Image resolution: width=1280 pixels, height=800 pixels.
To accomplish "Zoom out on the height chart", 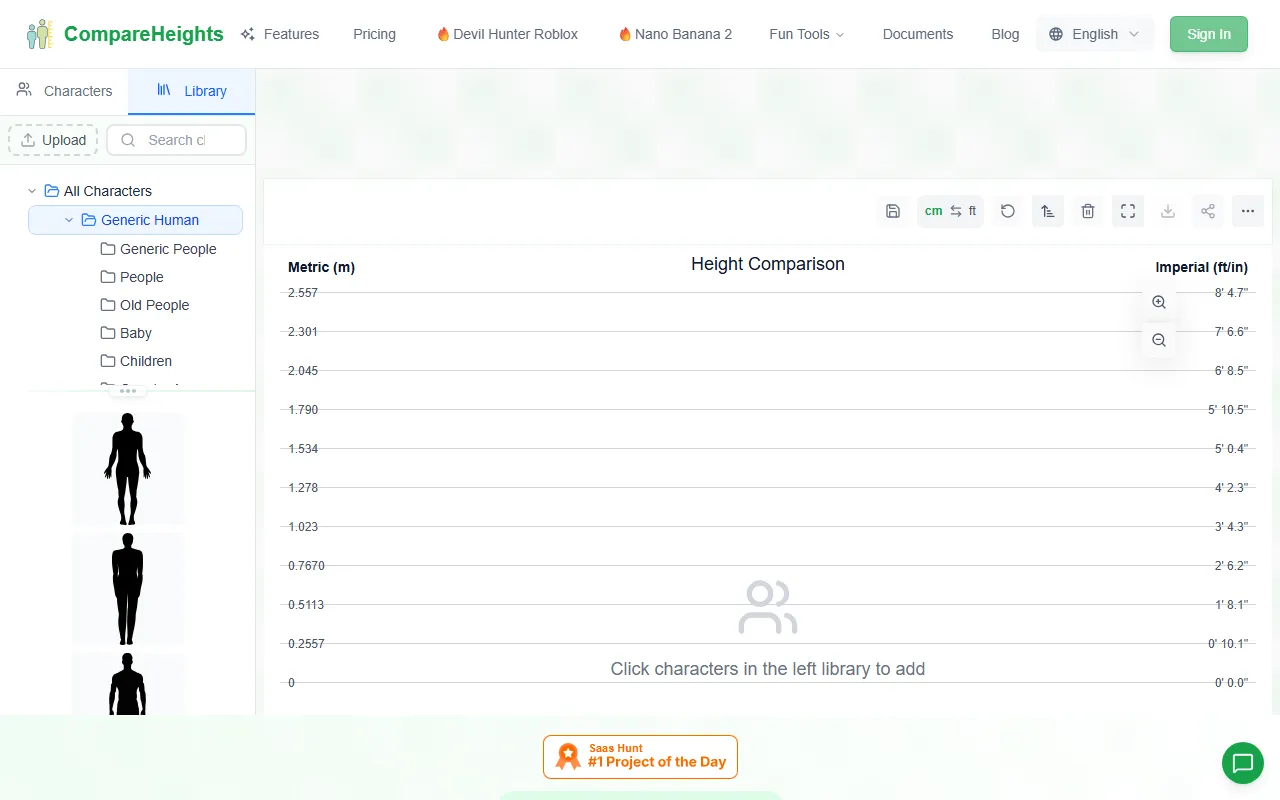I will pos(1159,340).
